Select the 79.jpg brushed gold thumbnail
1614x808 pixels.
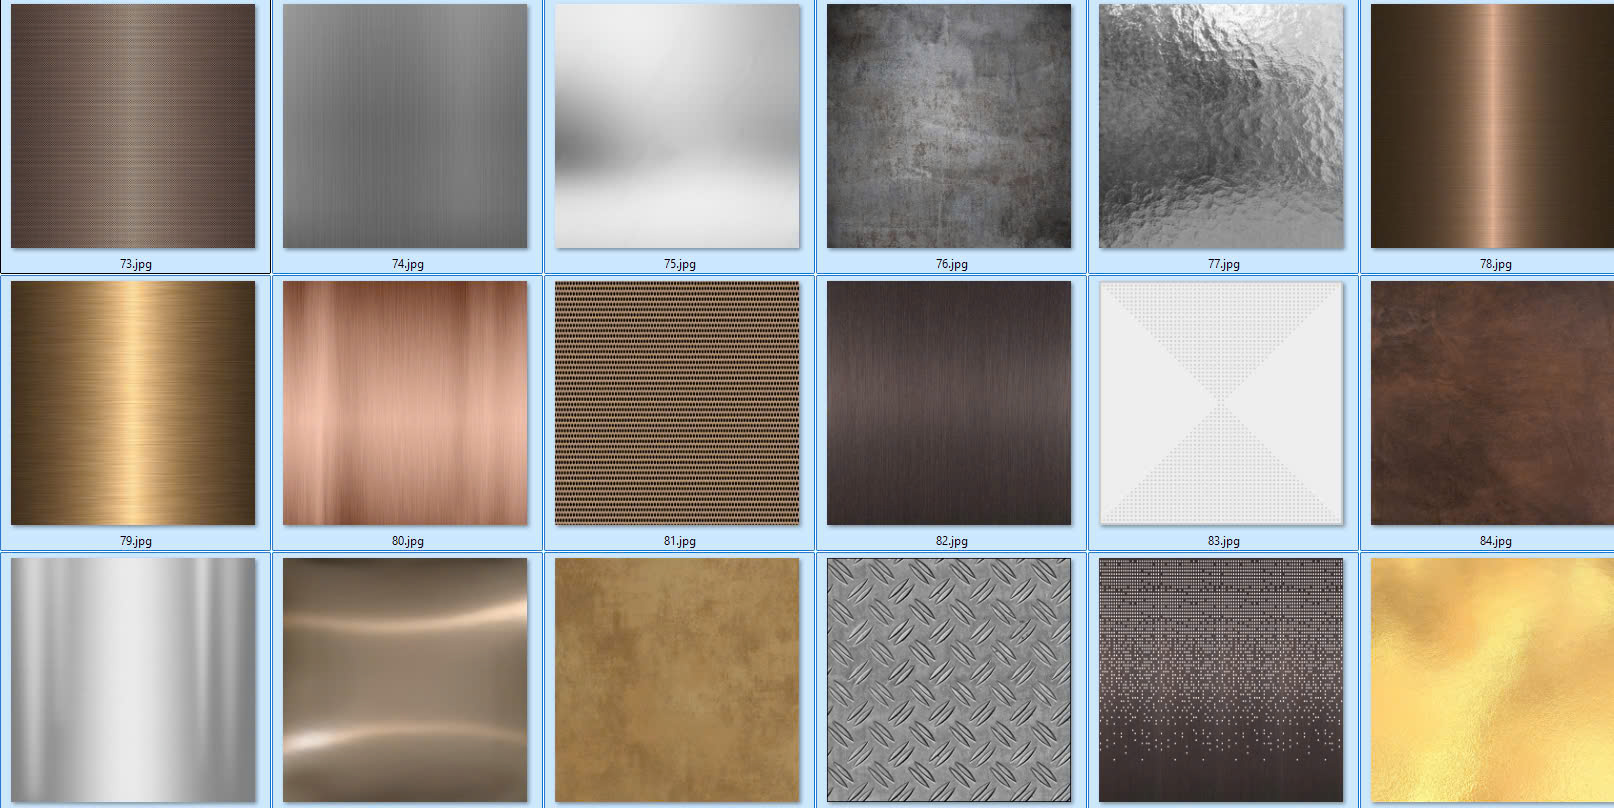(x=133, y=403)
